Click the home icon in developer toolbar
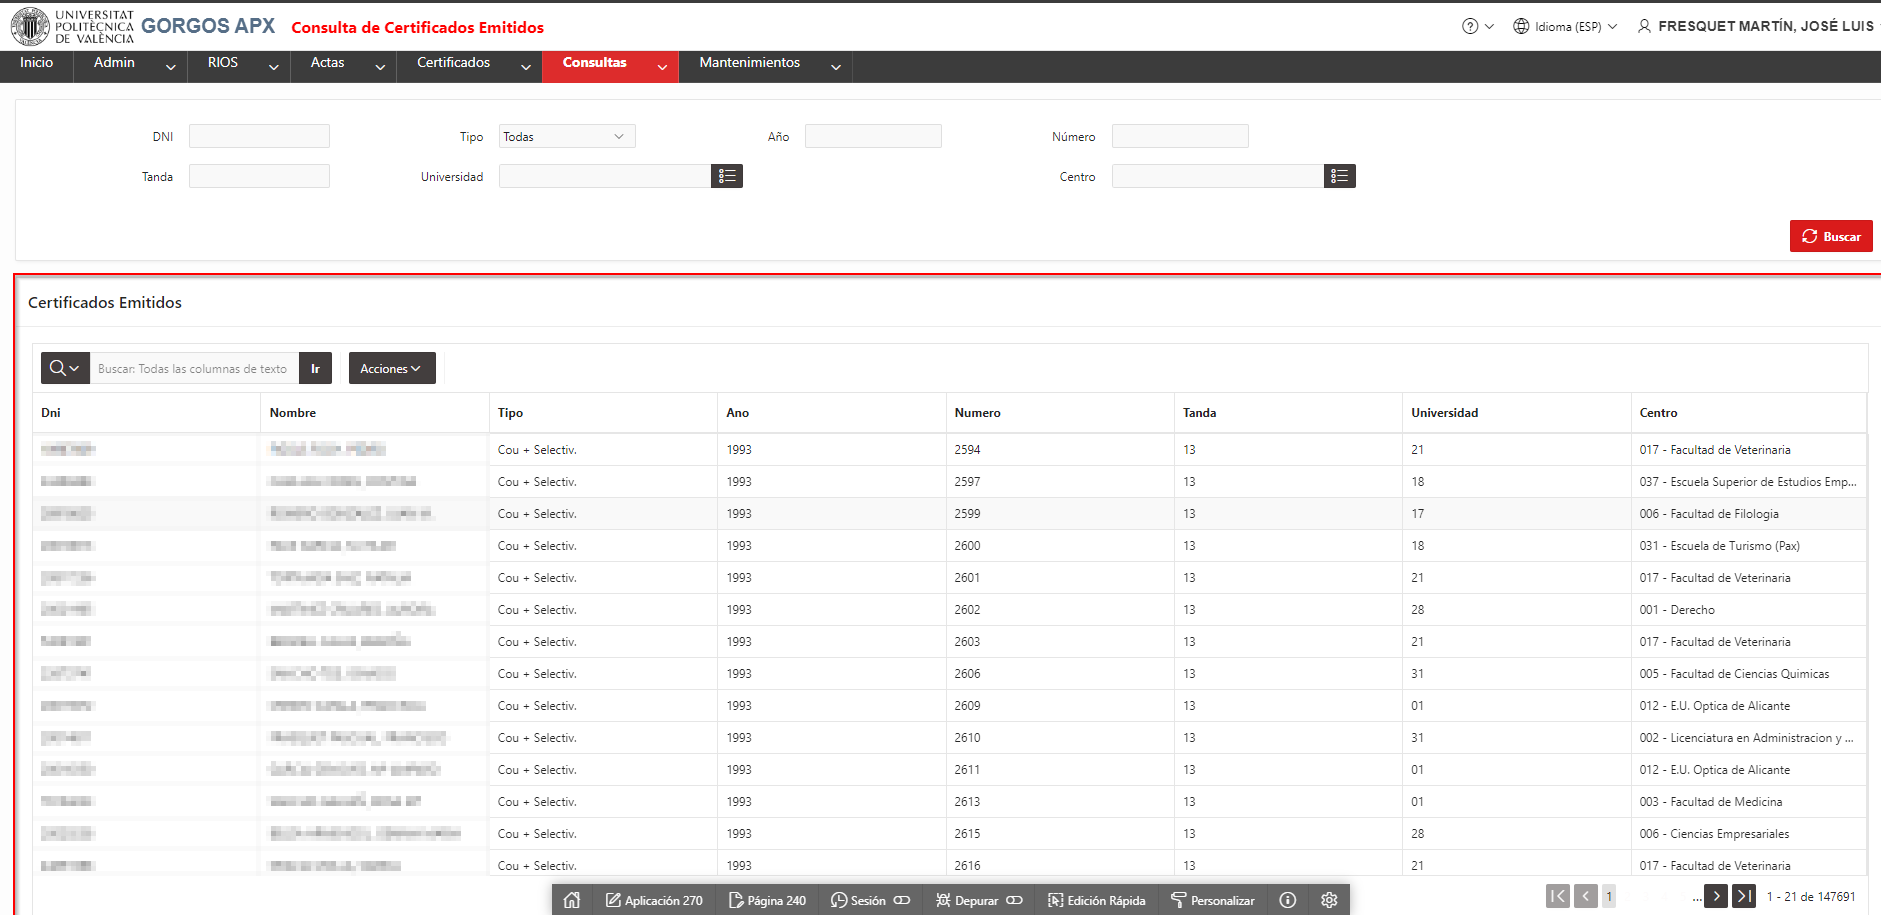 [x=572, y=900]
